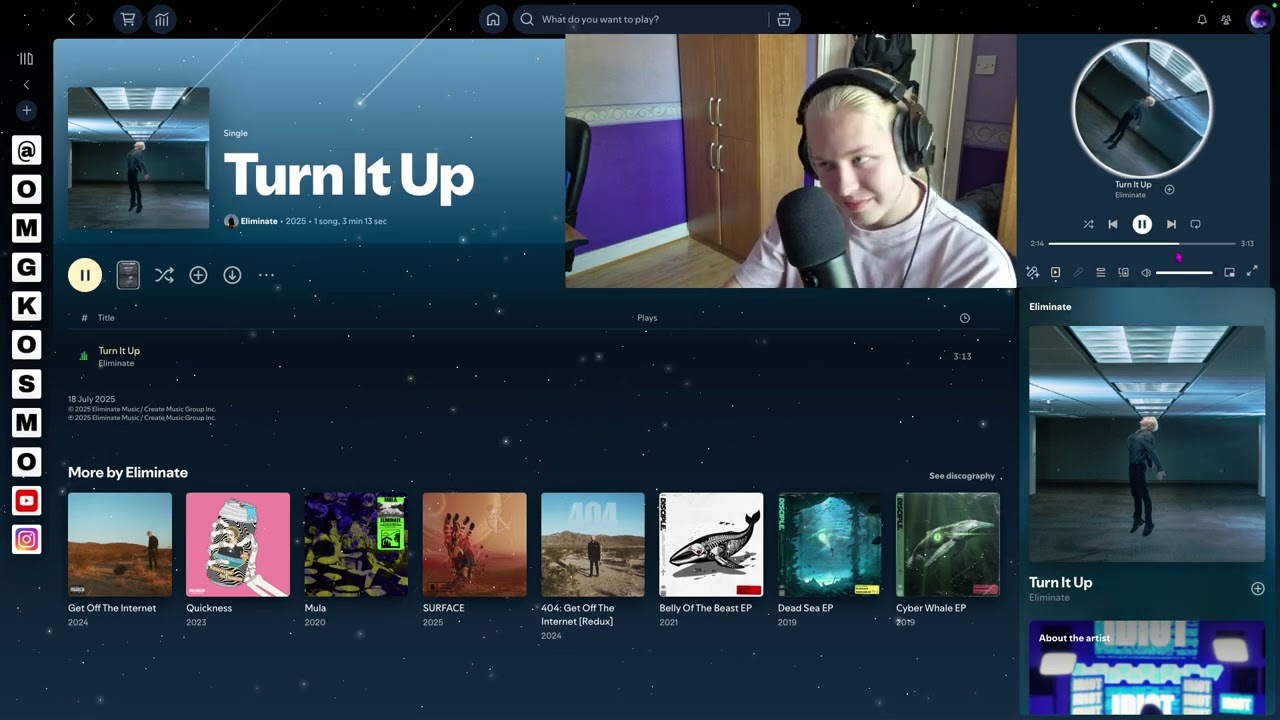Open the Belly Of The Beast EP card
Screen dimensions: 1280x720
711,560
